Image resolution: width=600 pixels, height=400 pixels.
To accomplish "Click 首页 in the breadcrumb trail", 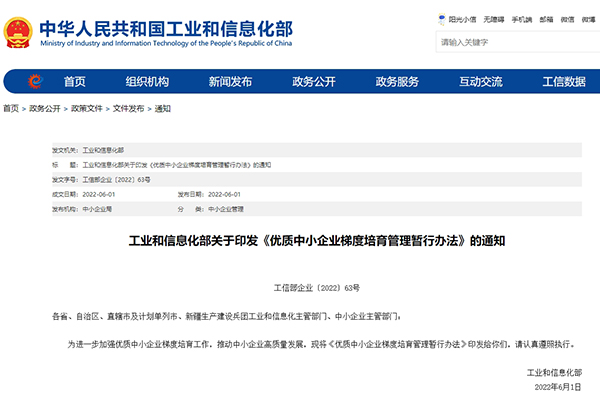I will click(x=10, y=108).
